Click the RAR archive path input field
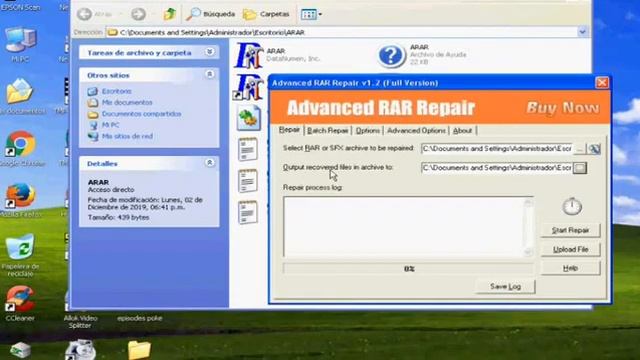Image resolution: width=640 pixels, height=360 pixels. pyautogui.click(x=497, y=149)
